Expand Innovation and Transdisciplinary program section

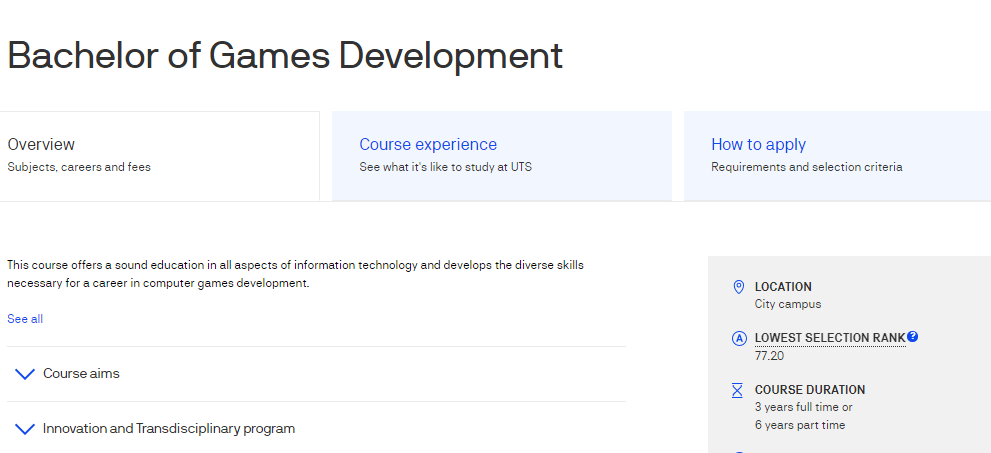[169, 429]
